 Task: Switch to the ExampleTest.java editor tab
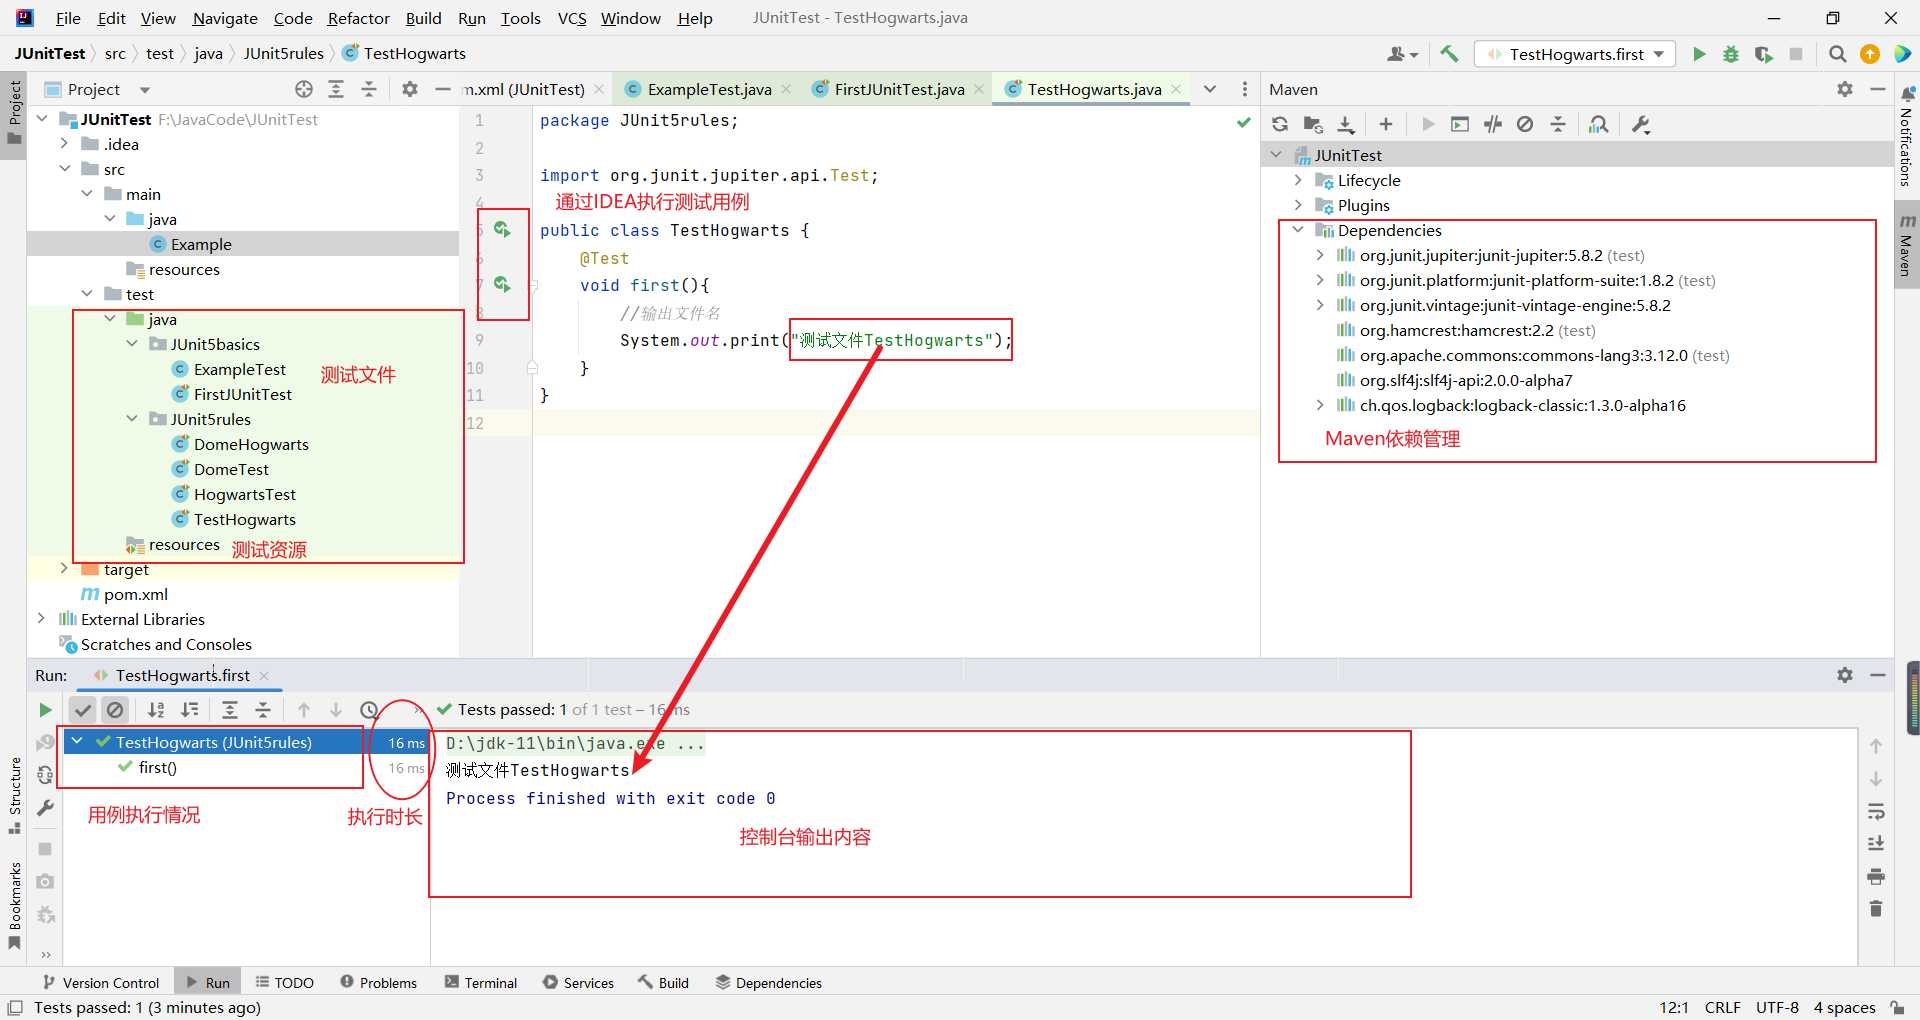[x=709, y=89]
